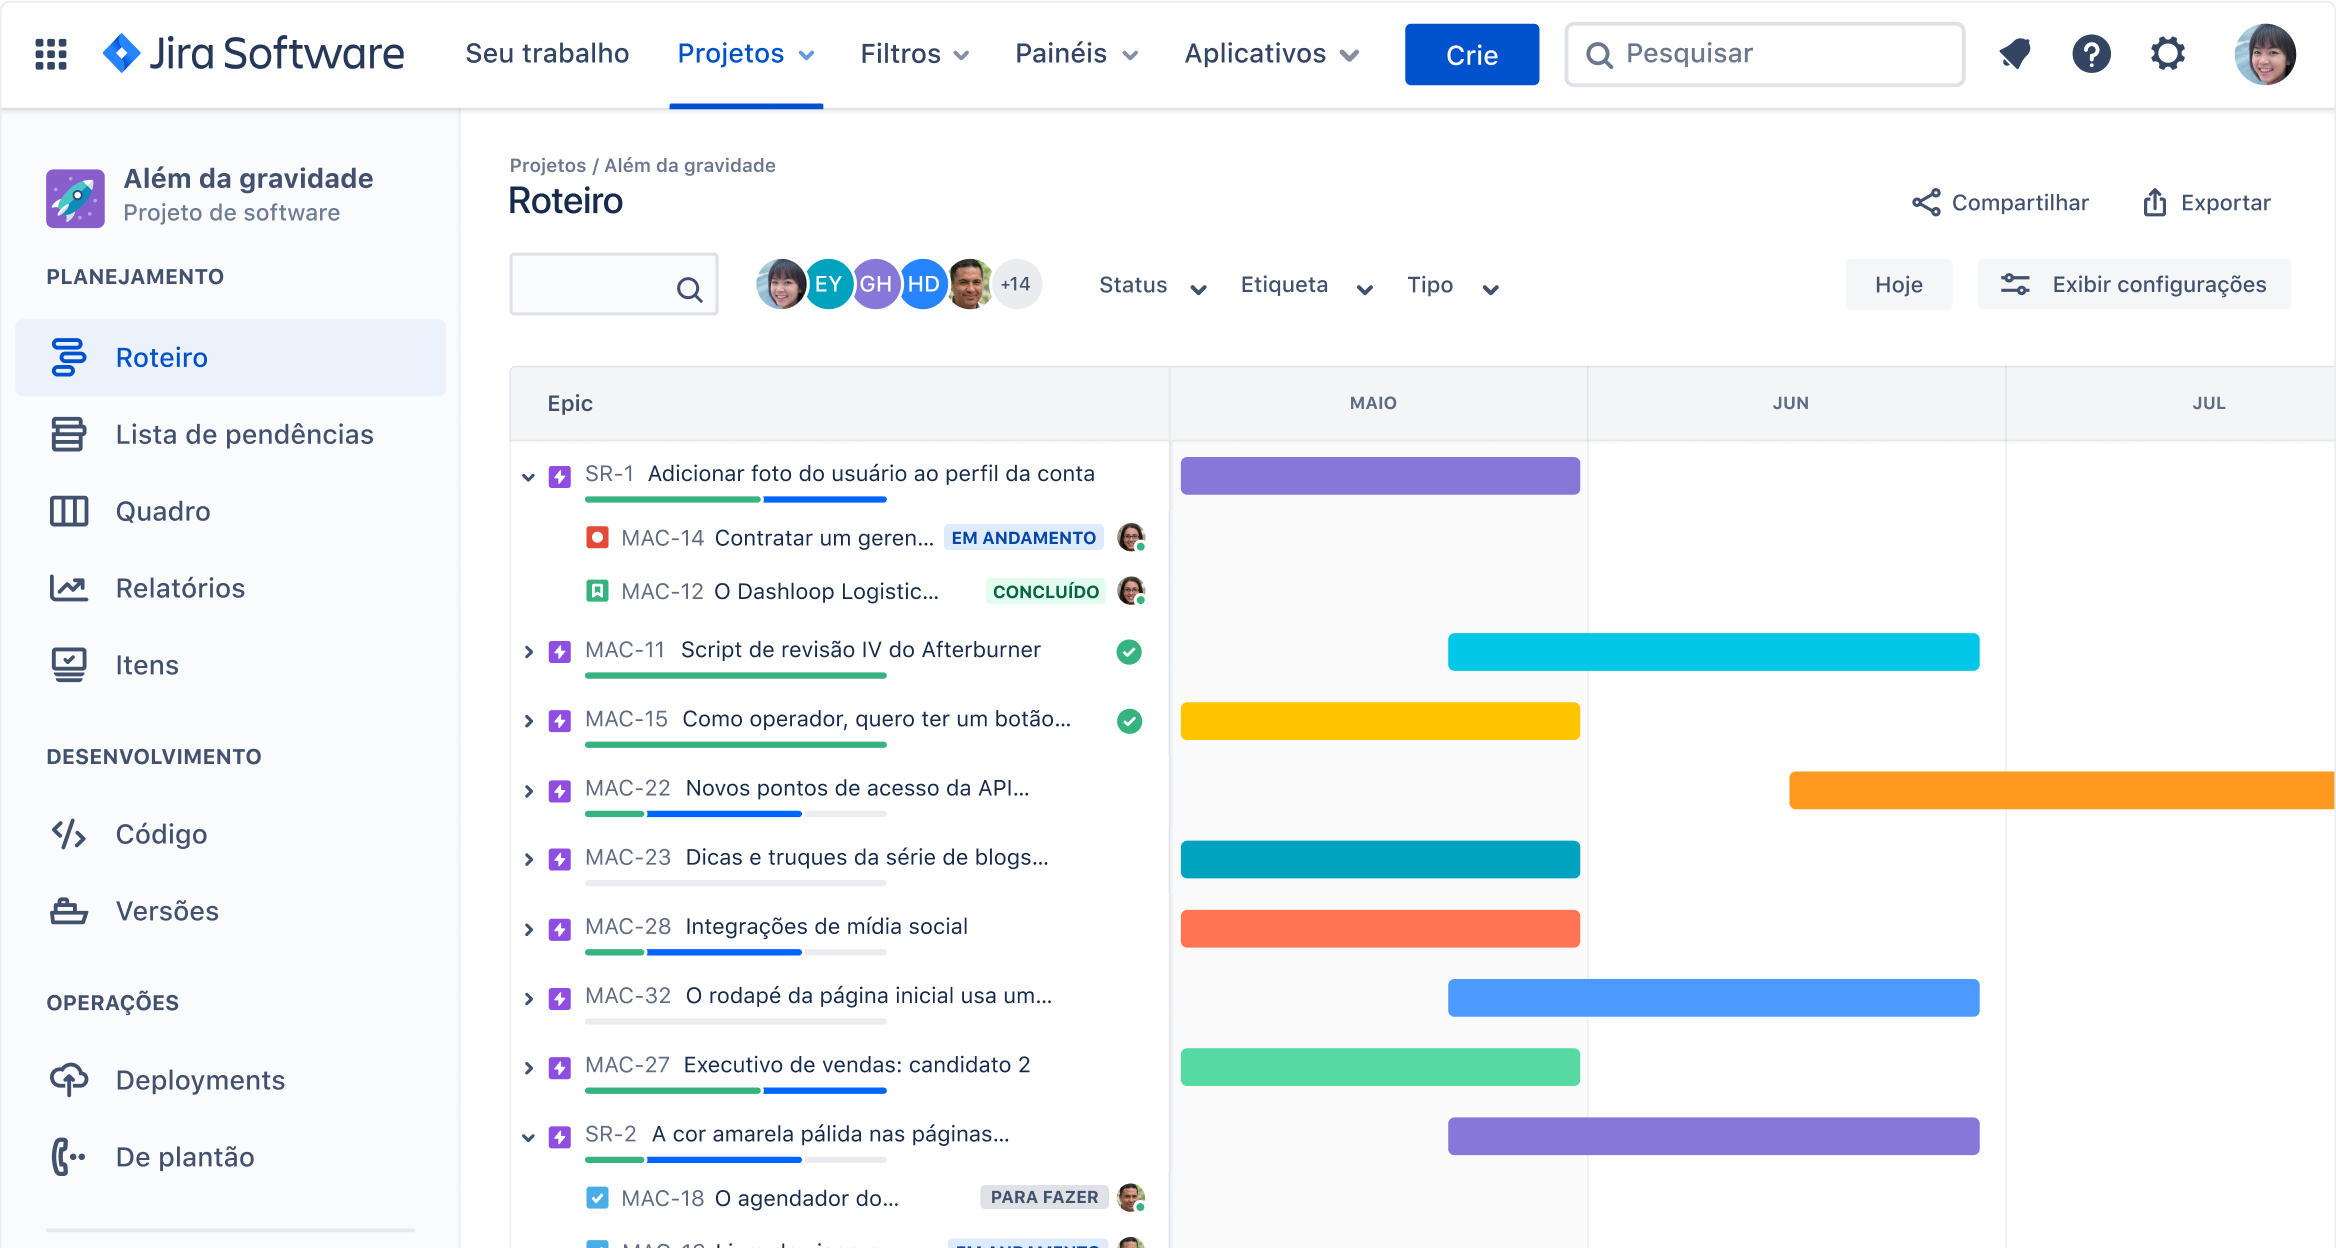Check the MAC-18 task checkbox
Viewport: 2336px width, 1248px height.
(597, 1197)
